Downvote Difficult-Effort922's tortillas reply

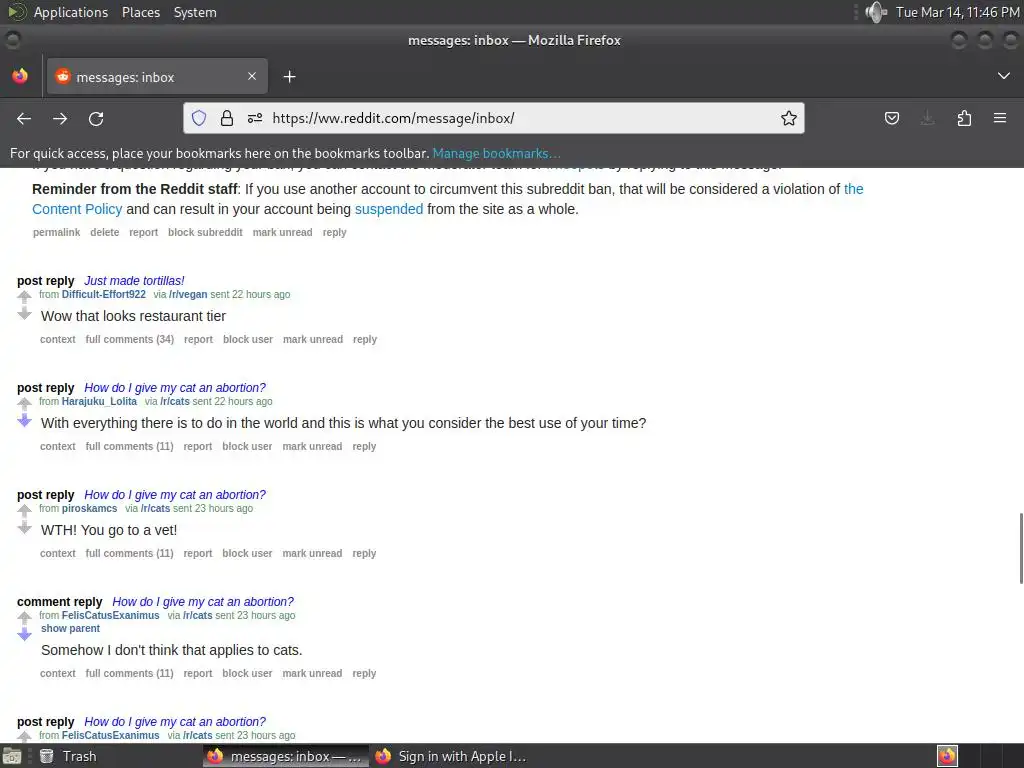point(24,314)
